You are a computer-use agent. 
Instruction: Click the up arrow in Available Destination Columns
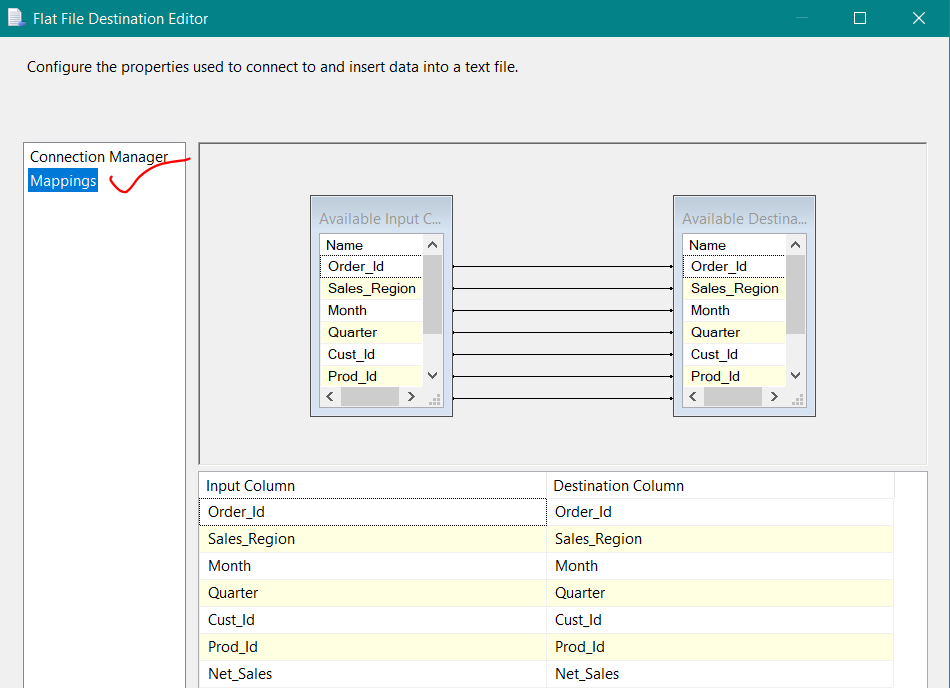796,243
